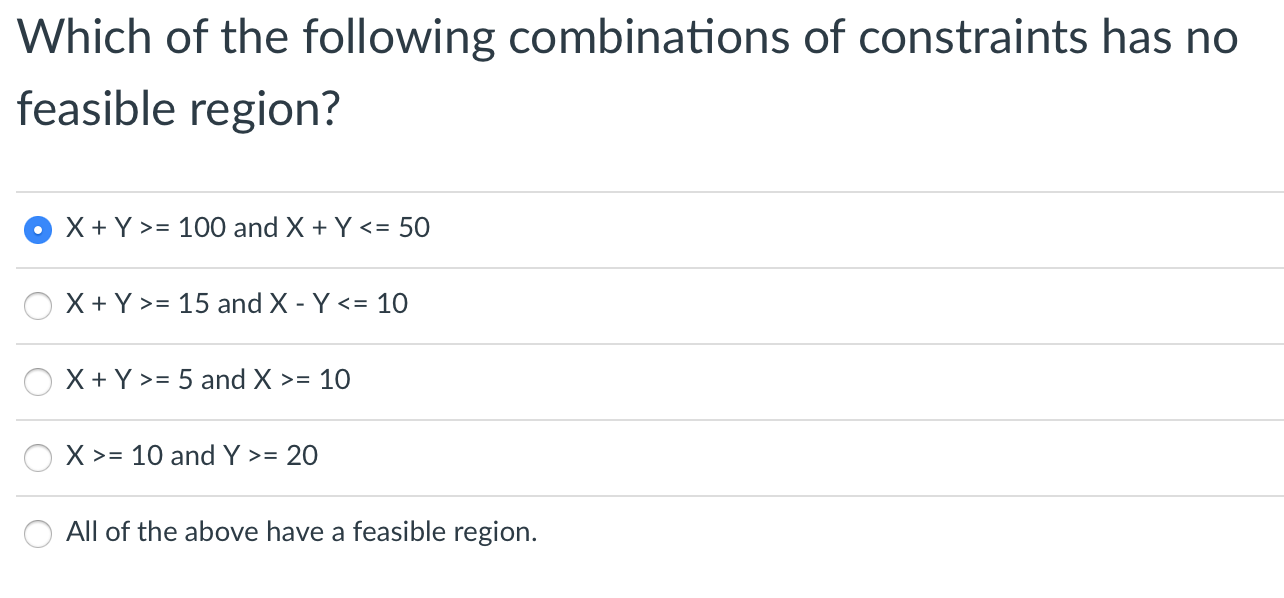Select radio button for "X + Y >= 100 and X + Y <= 50"
1284x598 pixels.
click(37, 230)
